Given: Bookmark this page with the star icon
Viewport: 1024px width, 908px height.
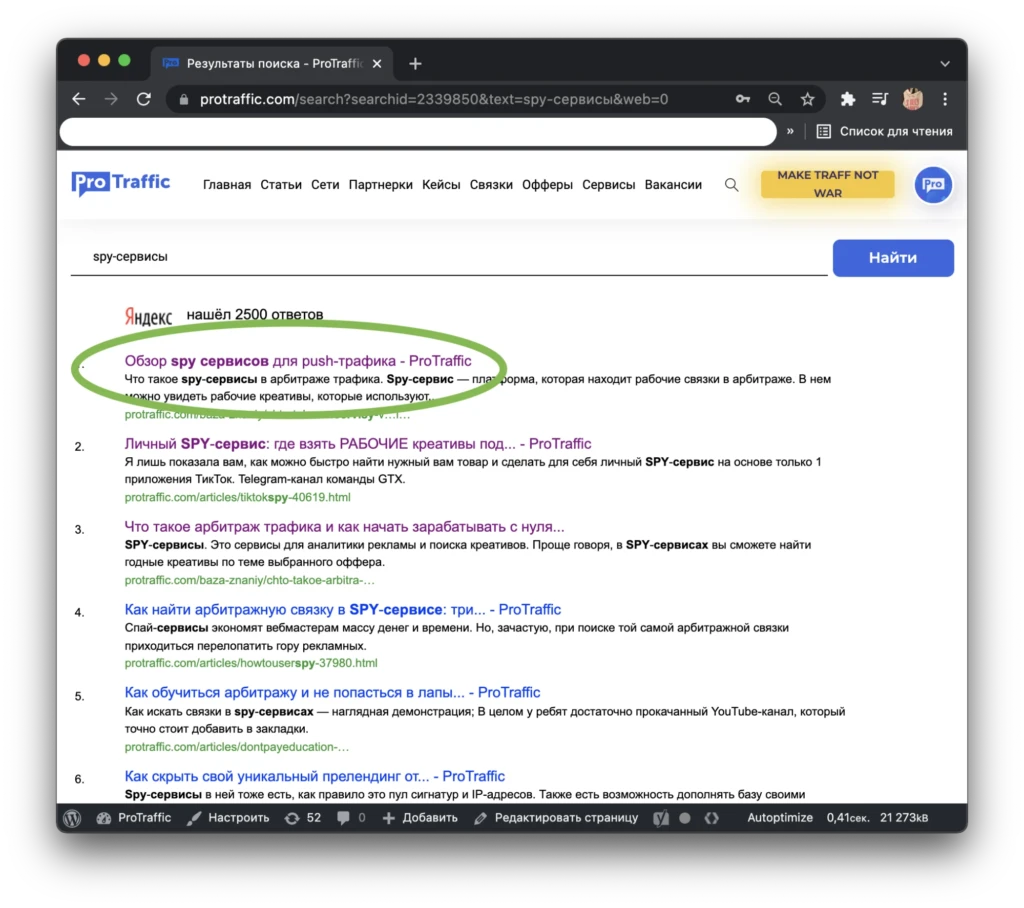Looking at the screenshot, I should tap(808, 99).
